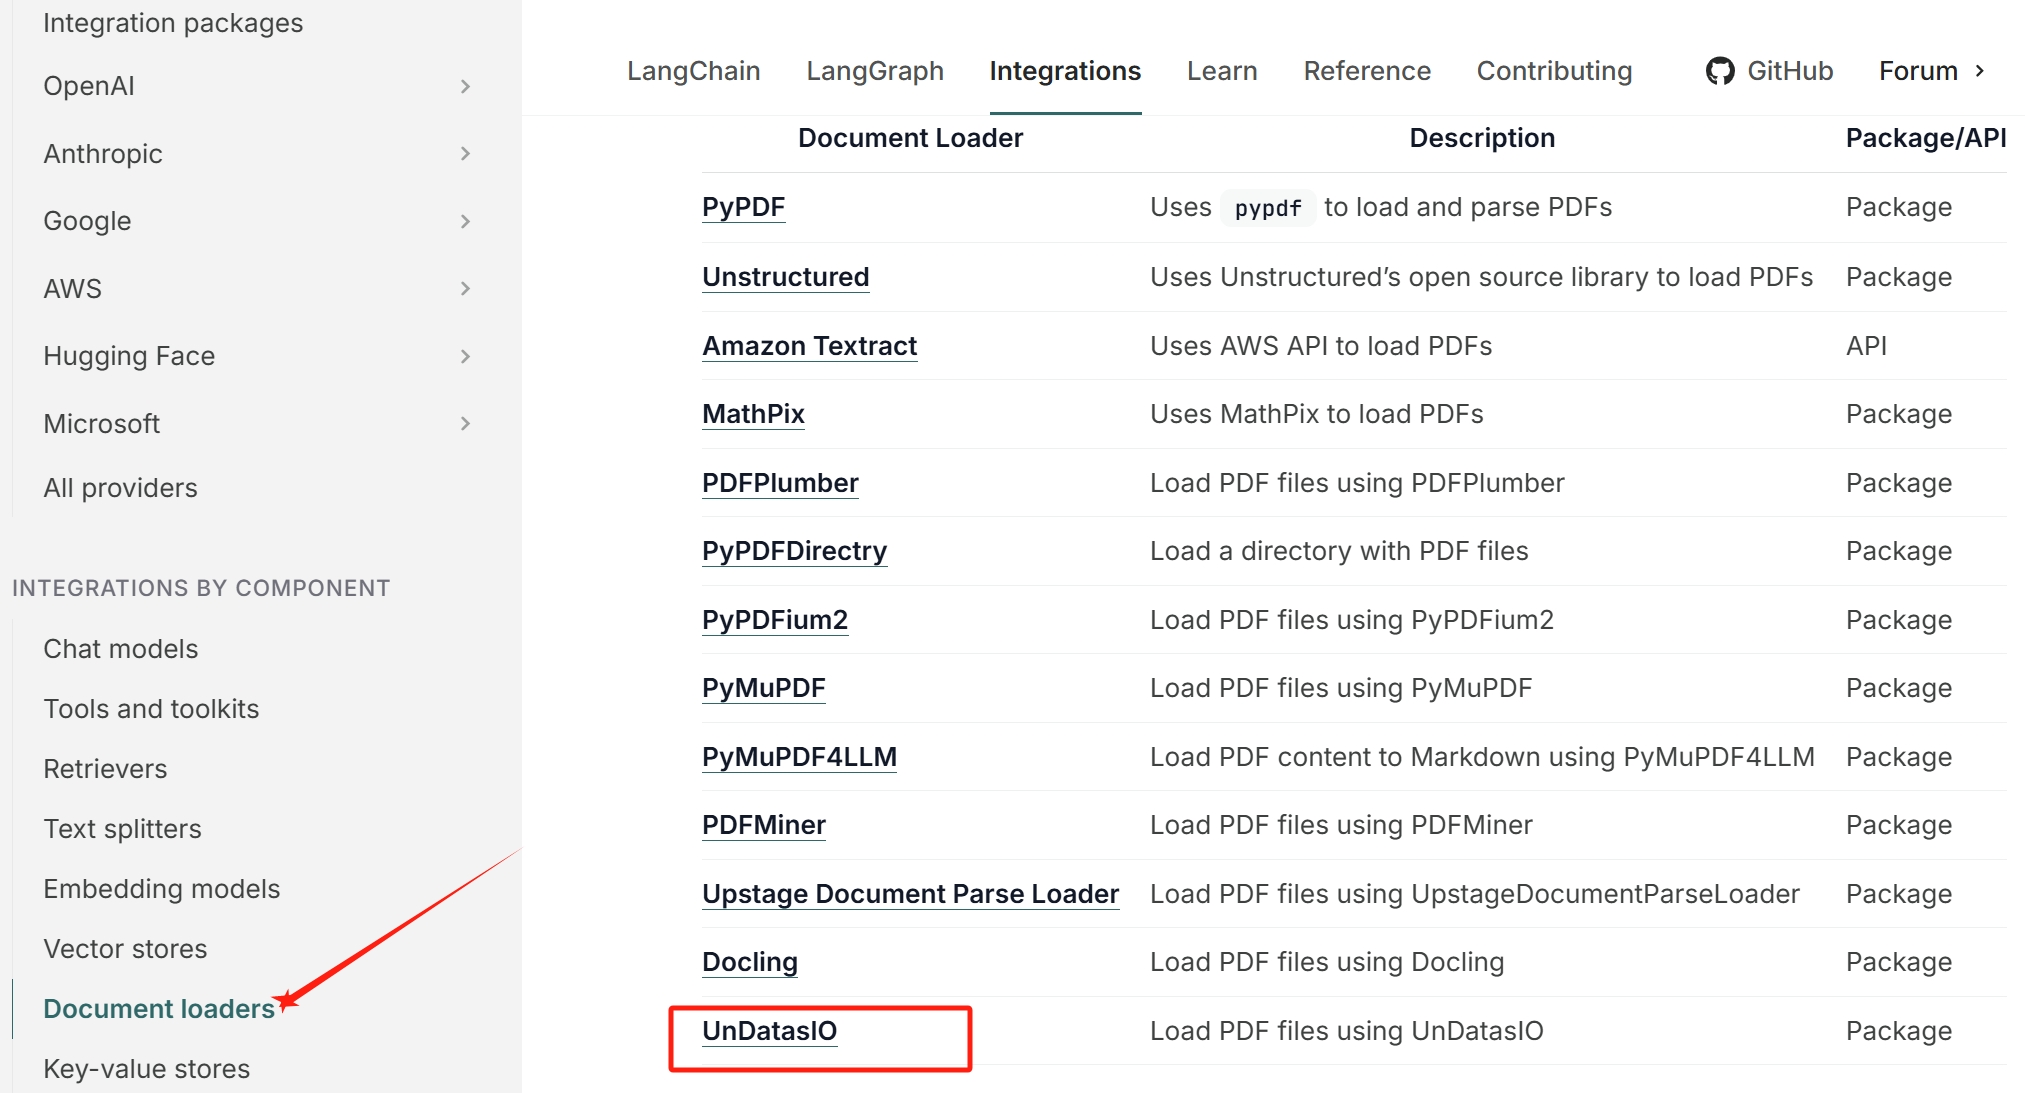Image resolution: width=2025 pixels, height=1093 pixels.
Task: Switch to the LangGraph tab
Action: pyautogui.click(x=874, y=71)
